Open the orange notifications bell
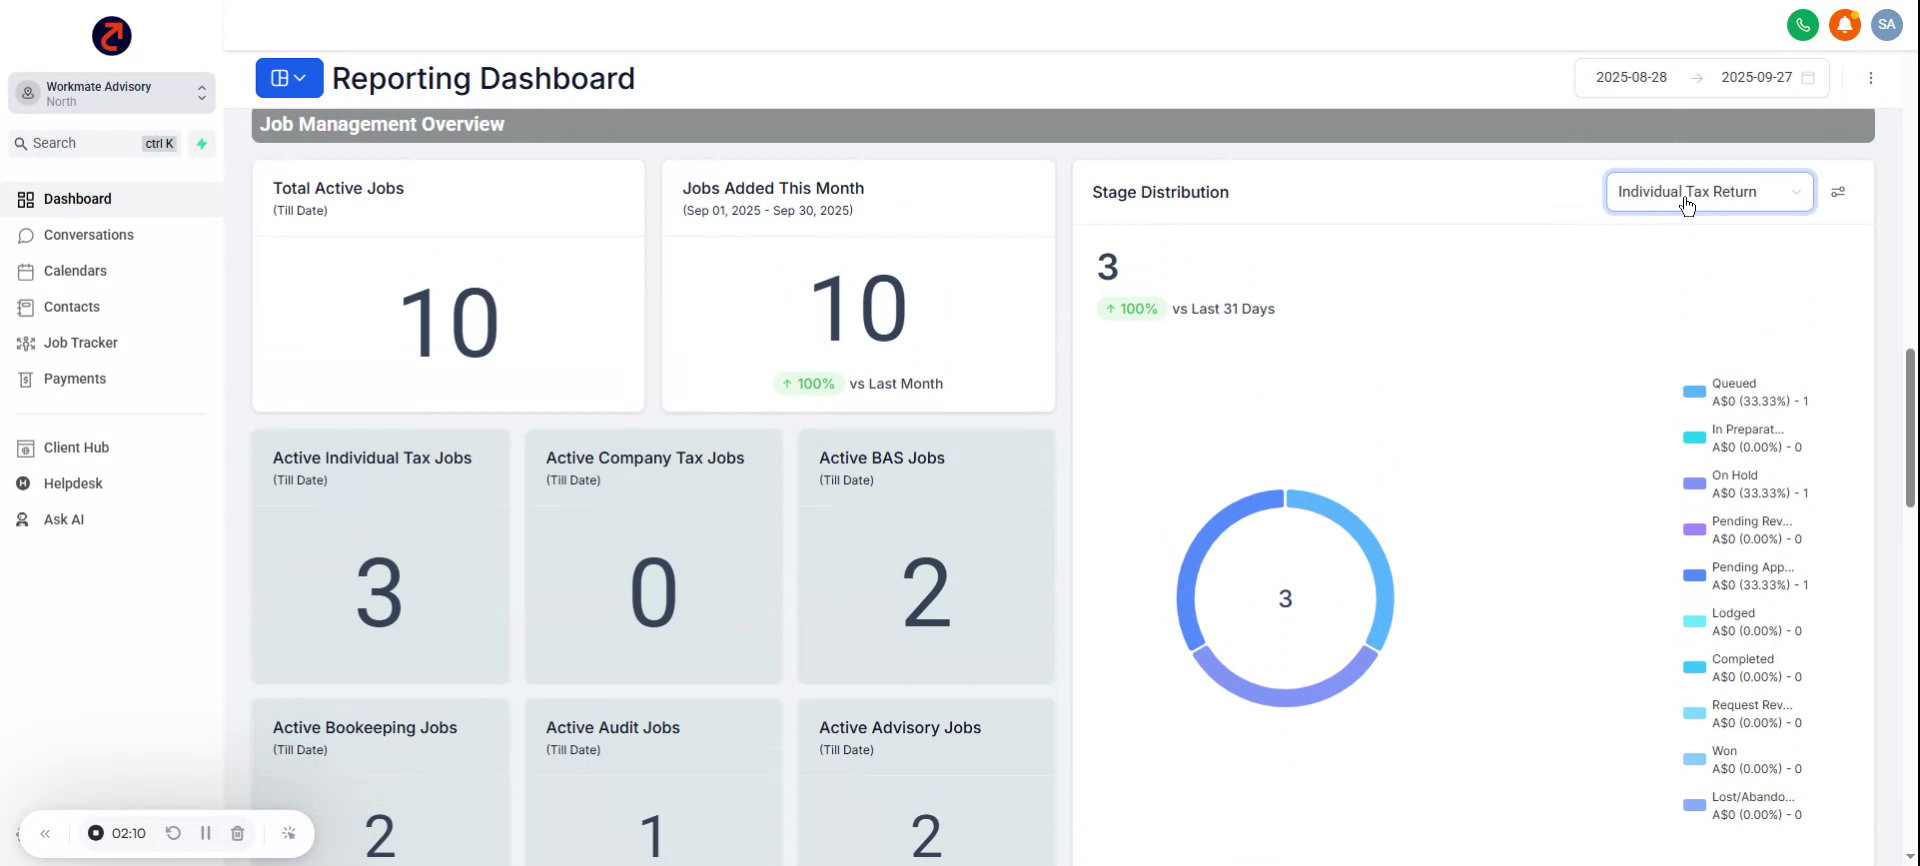Viewport: 1920px width, 866px height. point(1844,25)
